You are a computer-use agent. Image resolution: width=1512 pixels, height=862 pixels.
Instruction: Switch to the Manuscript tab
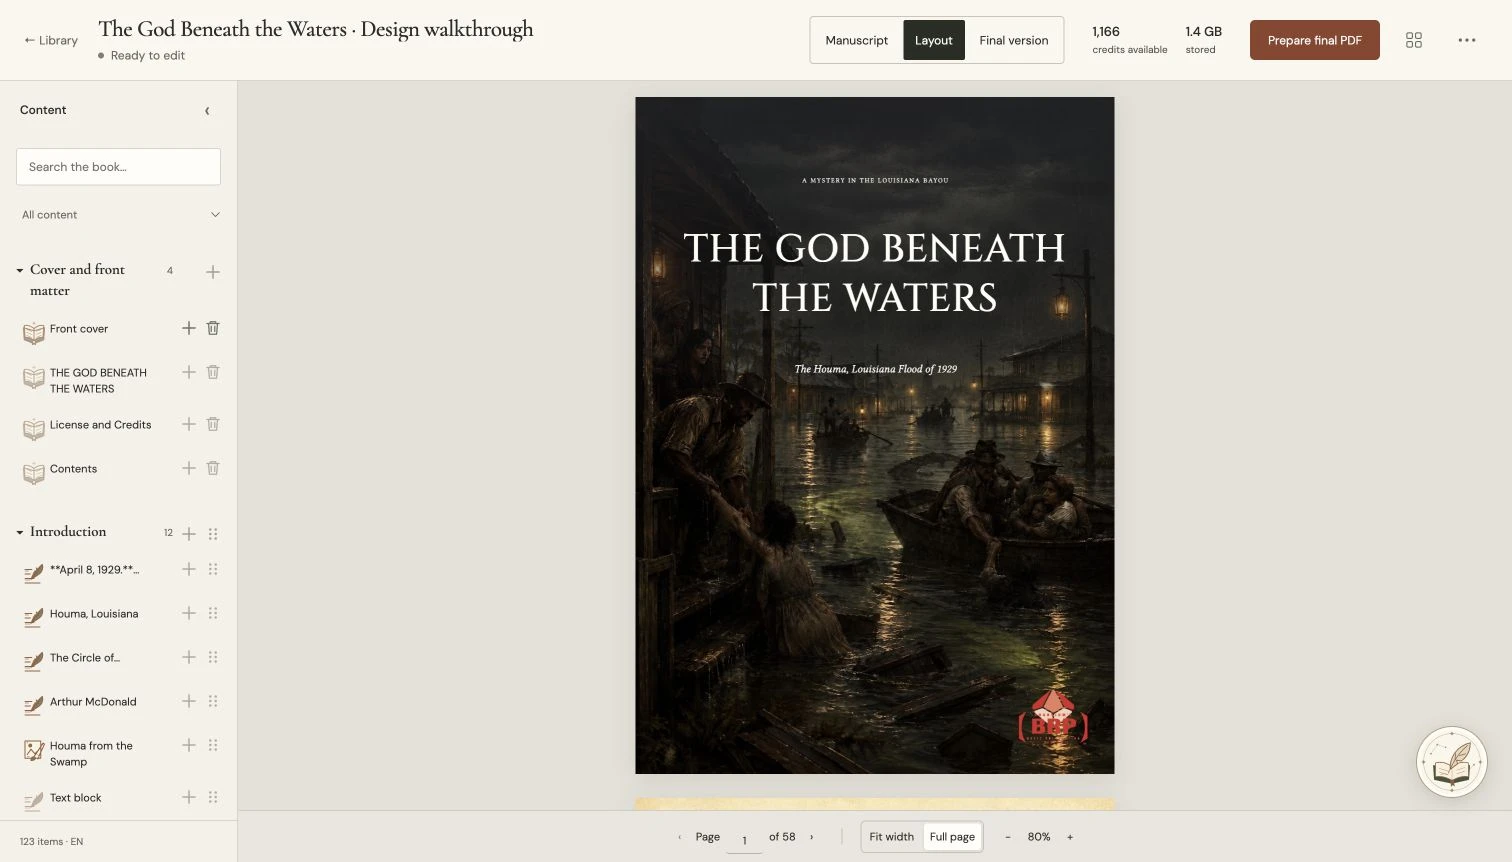pyautogui.click(x=857, y=40)
